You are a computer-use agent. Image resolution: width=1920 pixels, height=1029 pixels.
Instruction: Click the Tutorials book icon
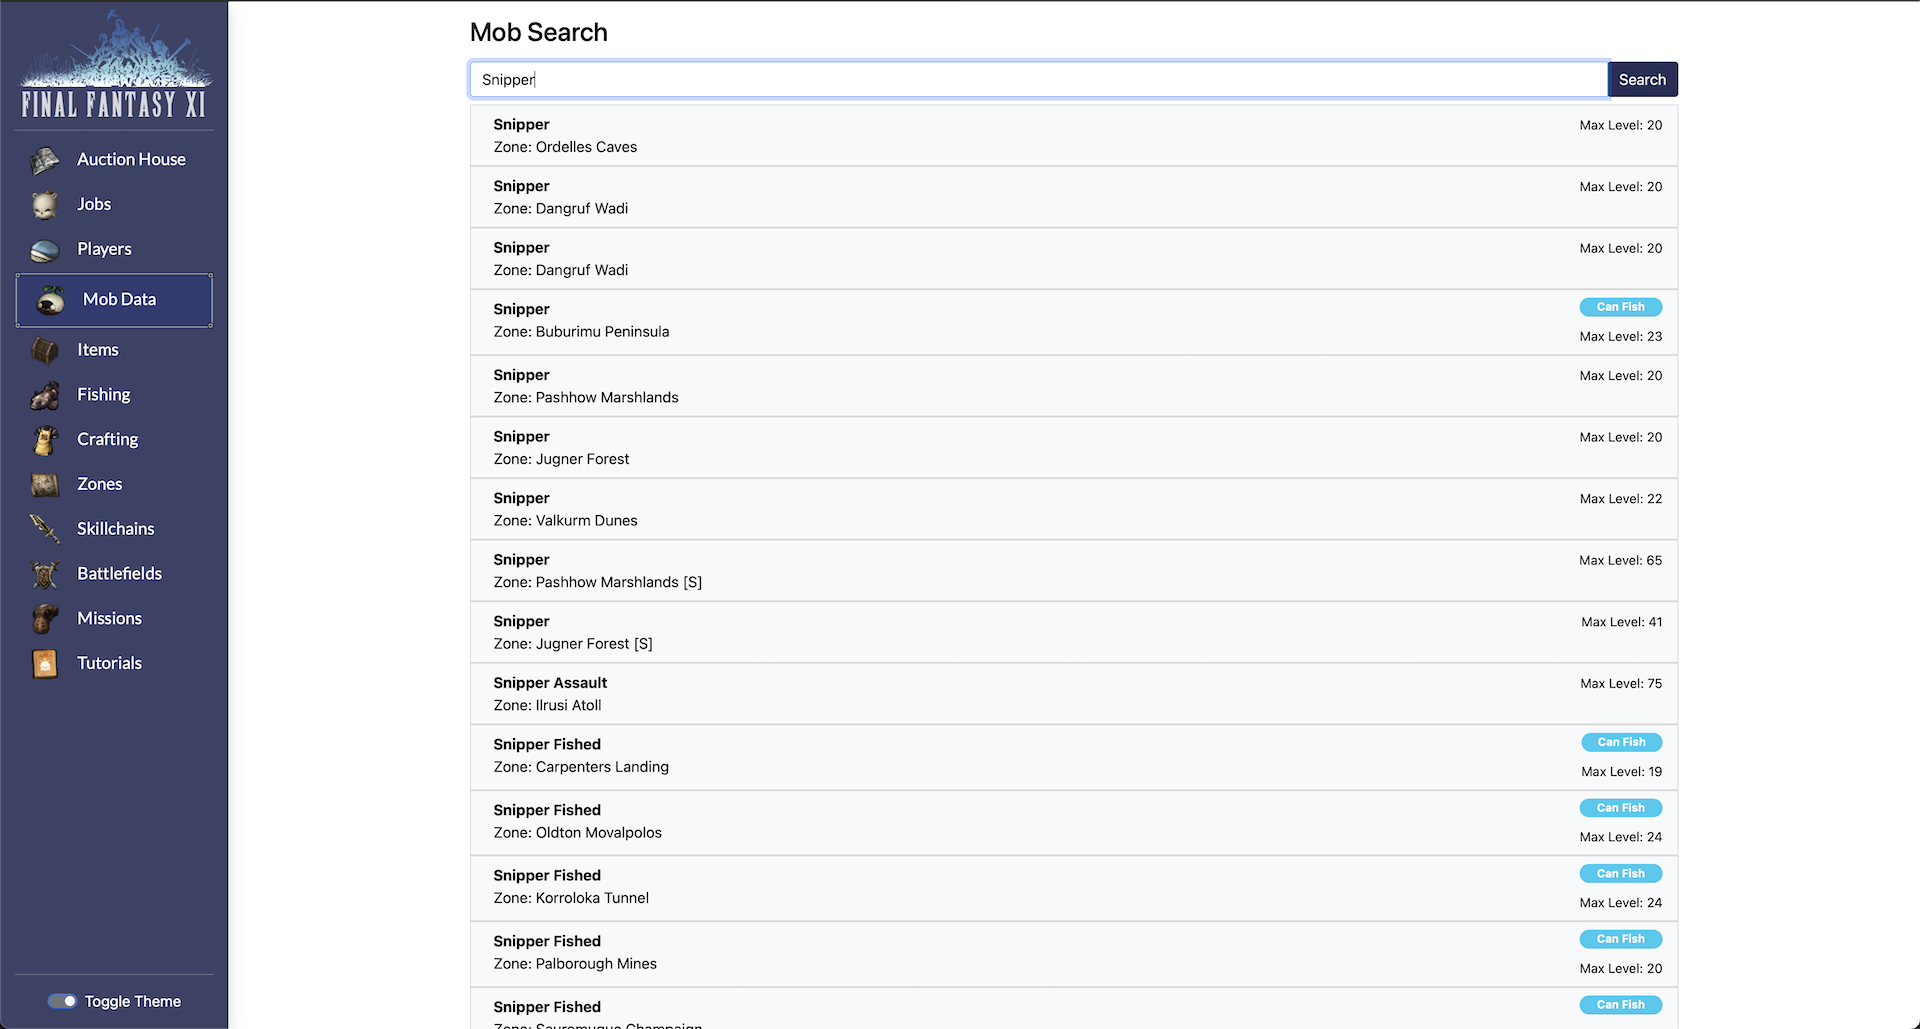coord(45,664)
